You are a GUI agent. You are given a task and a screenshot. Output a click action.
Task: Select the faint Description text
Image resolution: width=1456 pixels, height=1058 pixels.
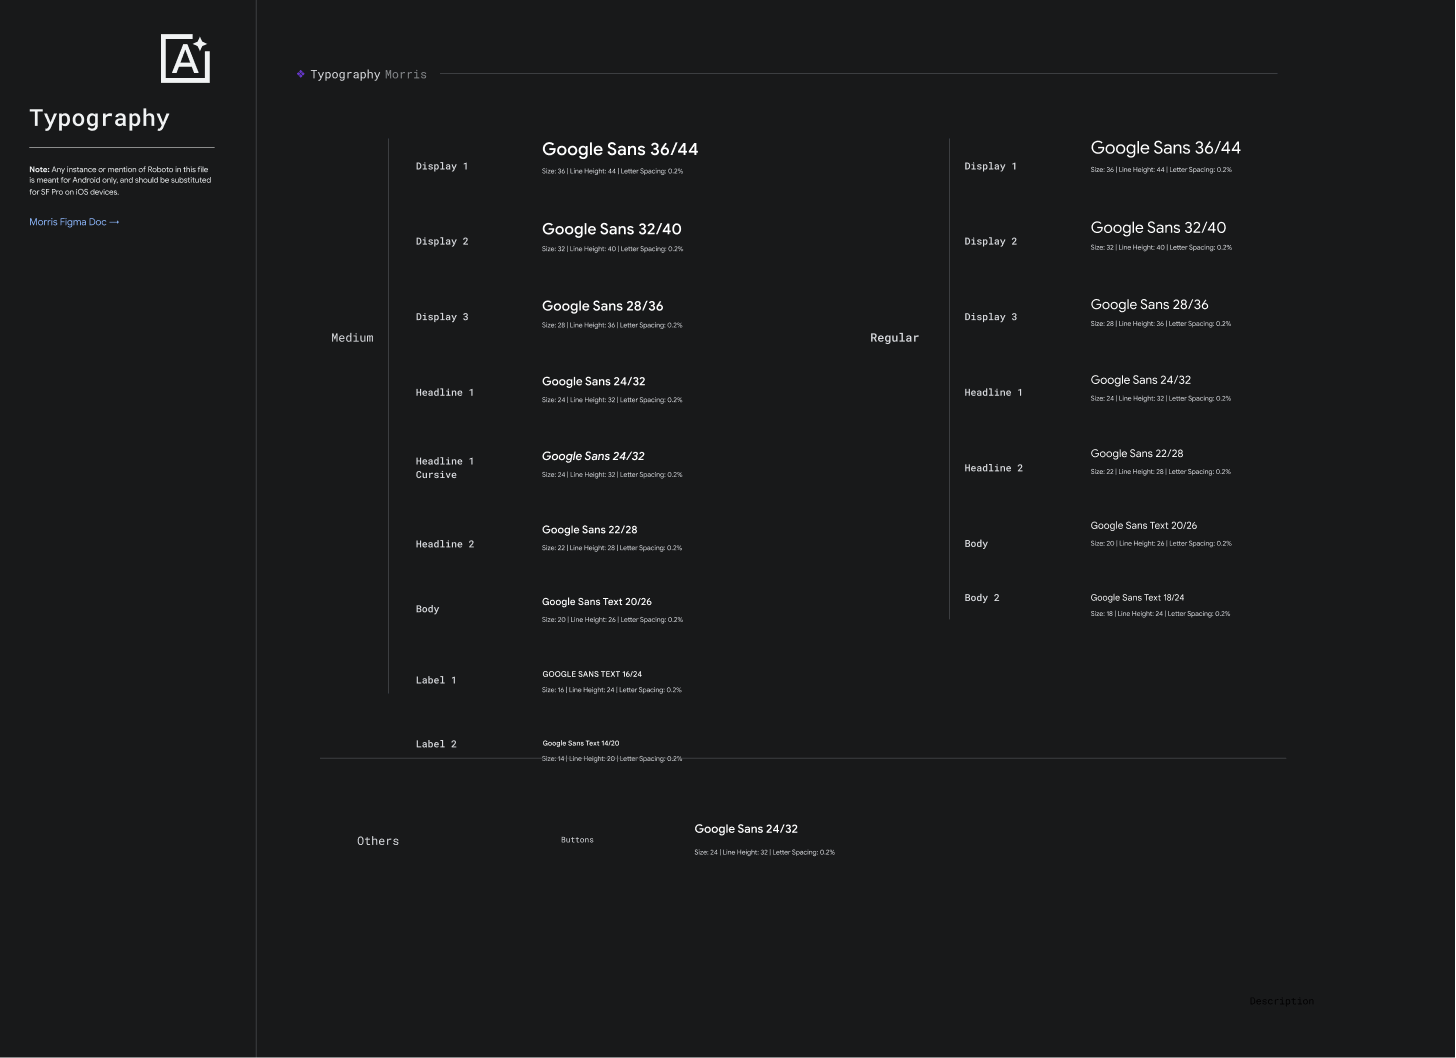tap(1281, 1001)
